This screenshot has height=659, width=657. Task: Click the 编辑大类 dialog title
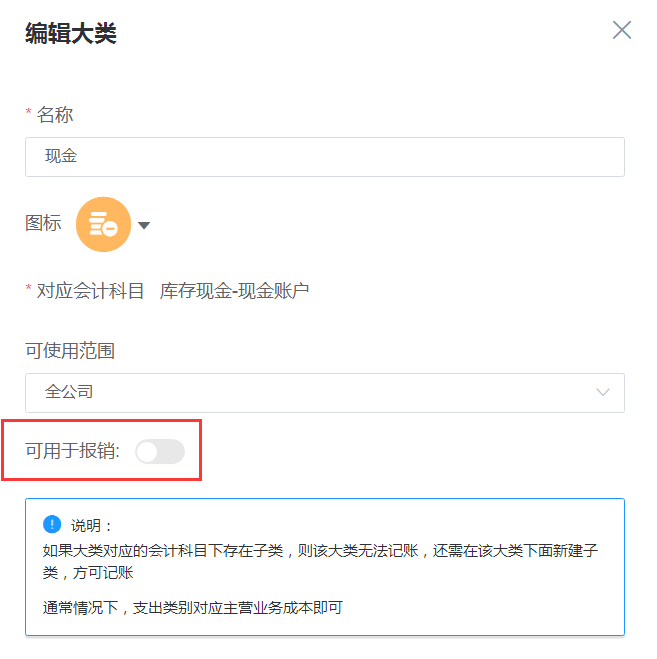(x=71, y=33)
